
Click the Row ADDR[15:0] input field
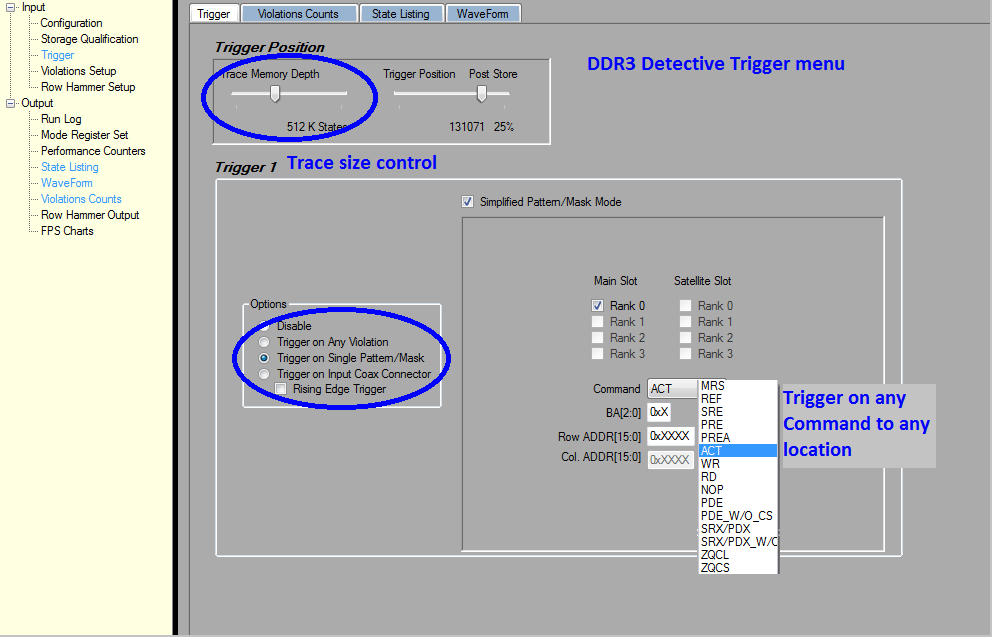[x=671, y=436]
